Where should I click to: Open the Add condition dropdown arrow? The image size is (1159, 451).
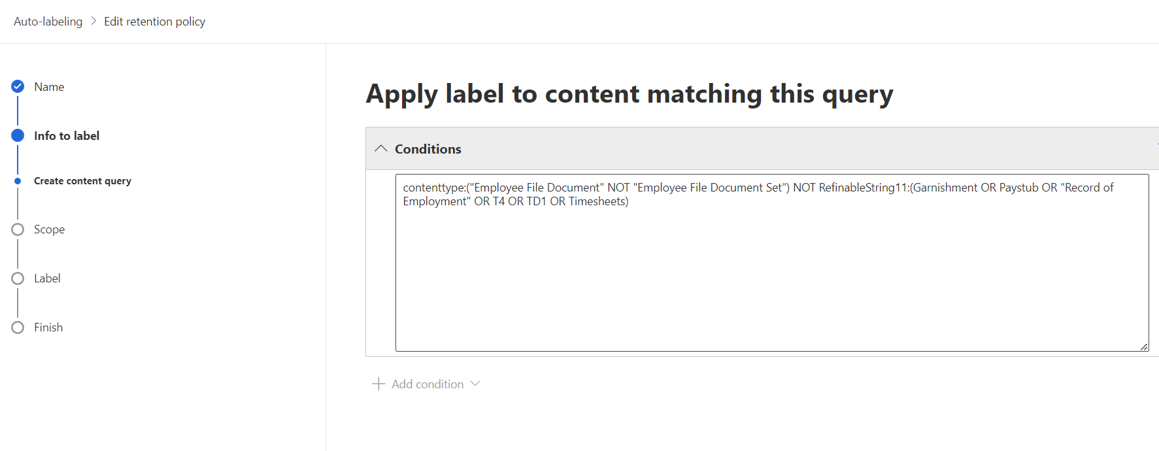475,384
